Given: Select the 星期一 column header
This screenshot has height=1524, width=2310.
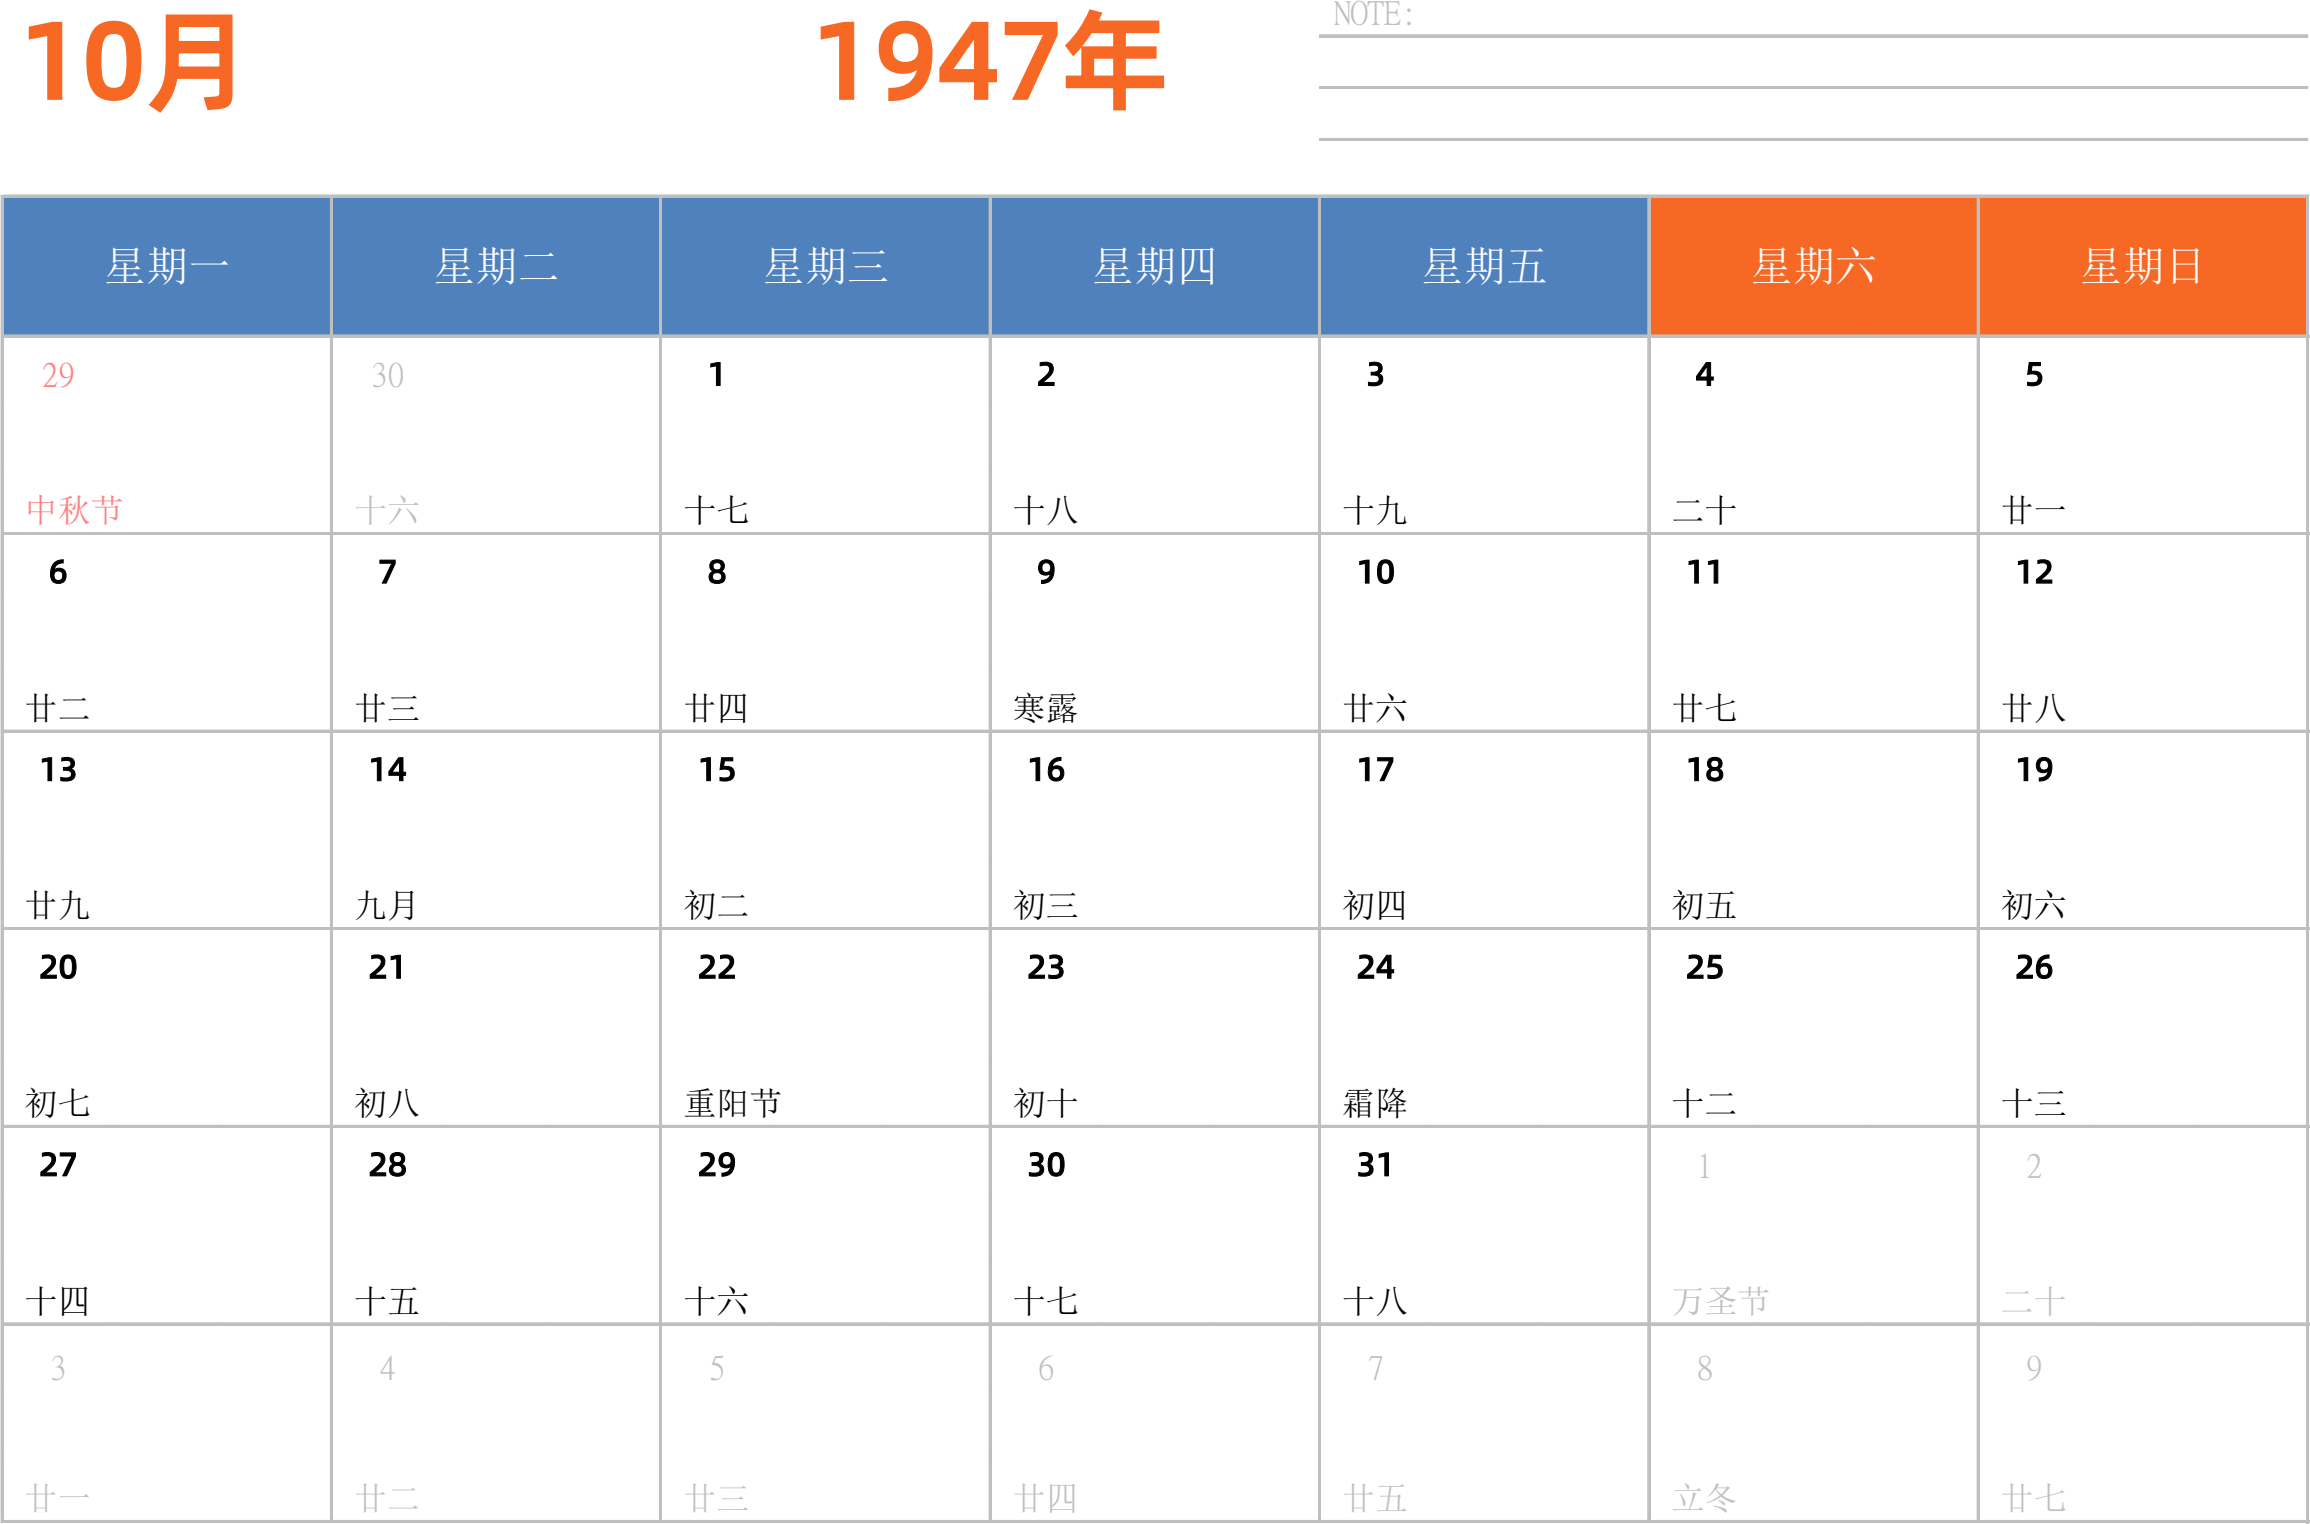Looking at the screenshot, I should [x=167, y=266].
